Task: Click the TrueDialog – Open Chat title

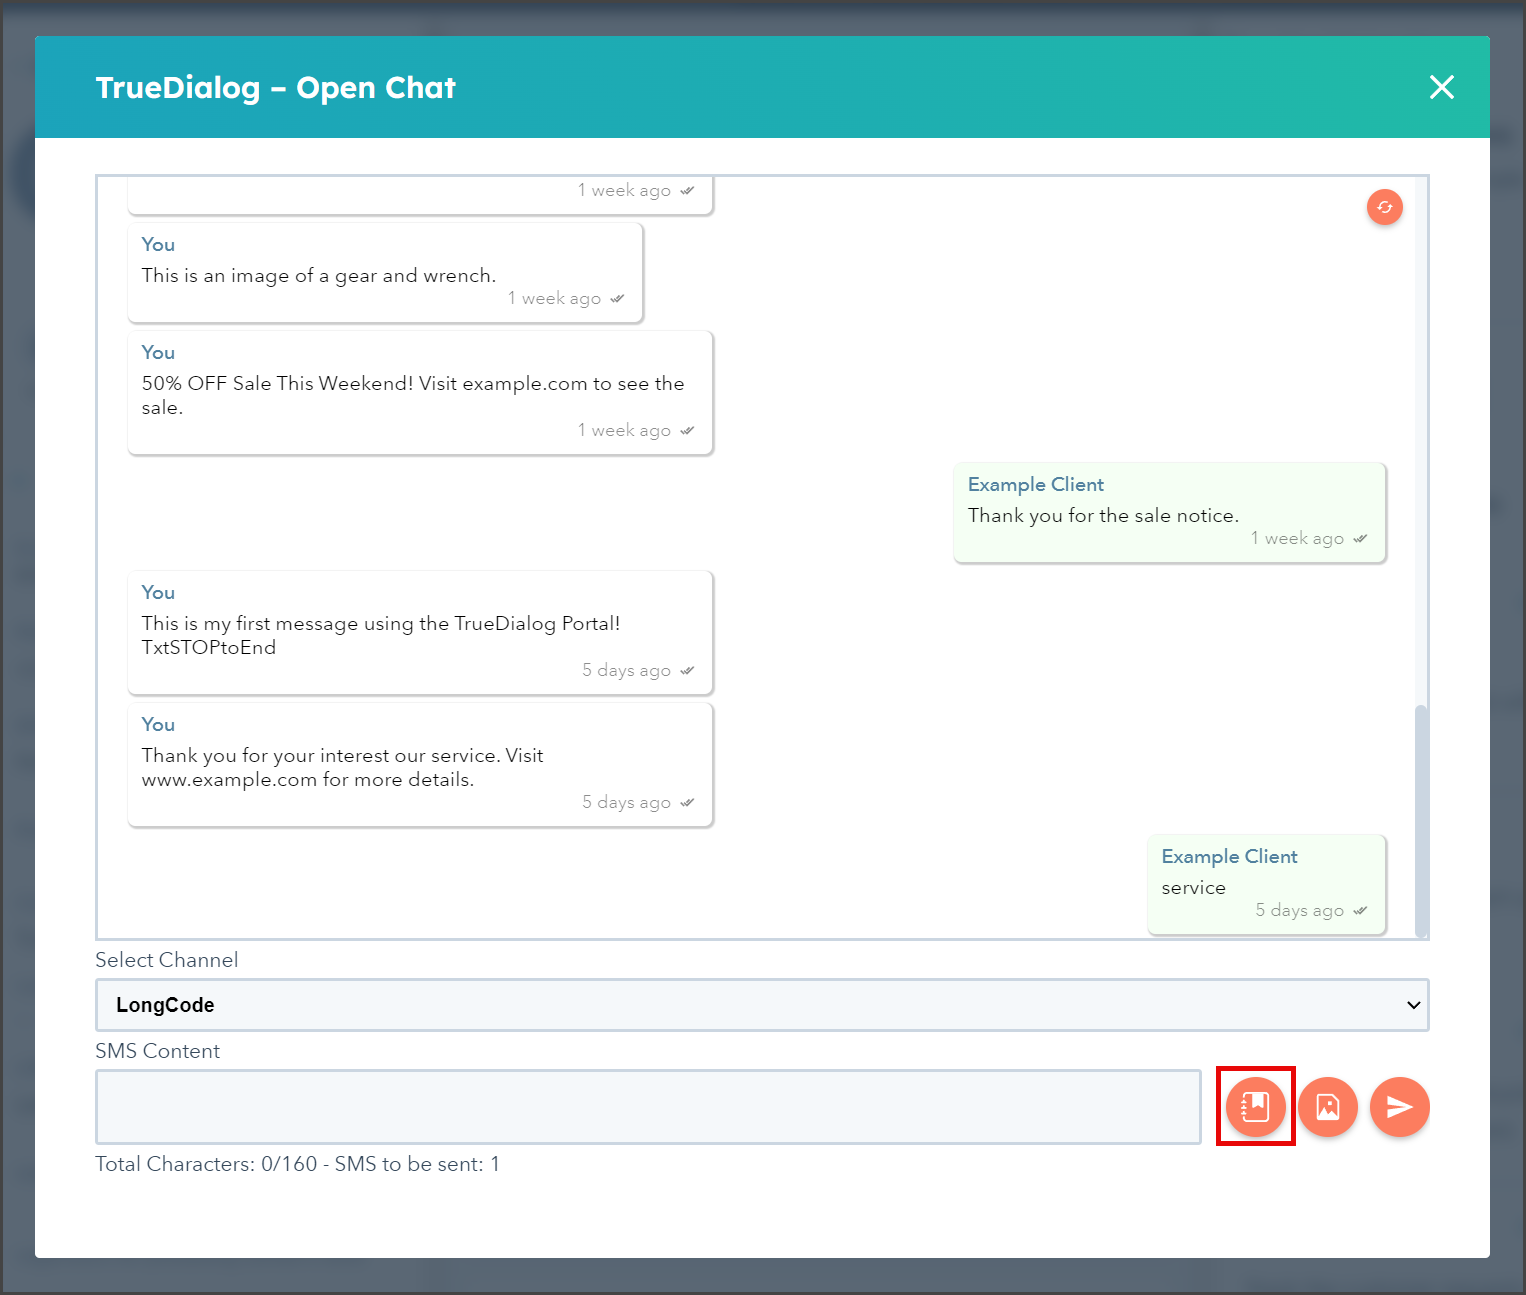Action: 276,88
